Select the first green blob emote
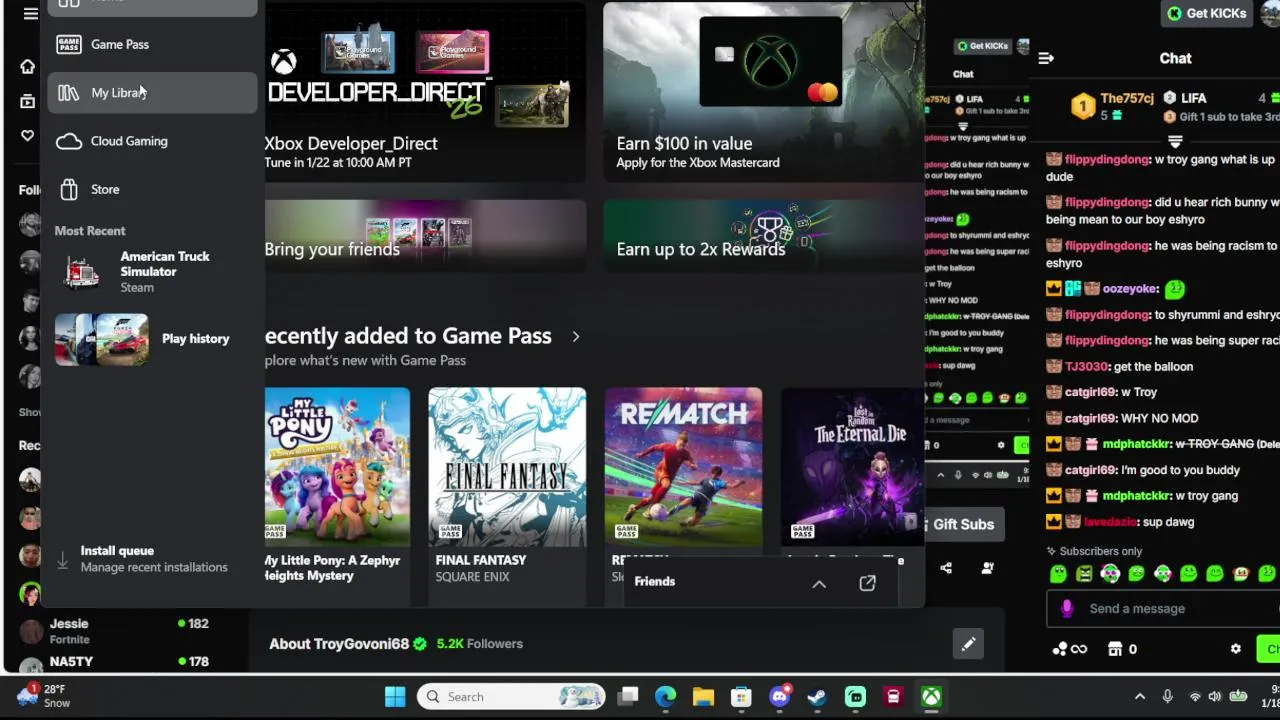Viewport: 1280px width, 720px height. tap(1058, 574)
